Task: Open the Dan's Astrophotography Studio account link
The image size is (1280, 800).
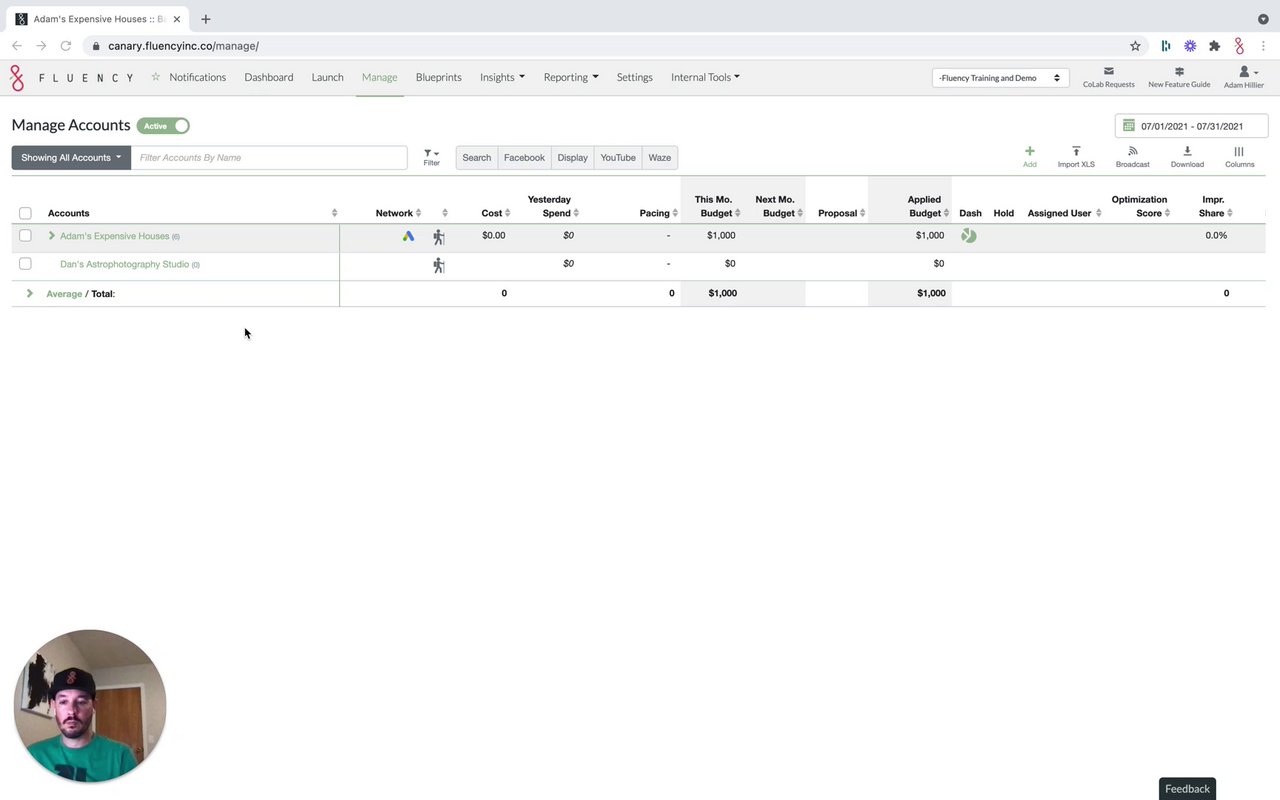Action: [x=124, y=264]
